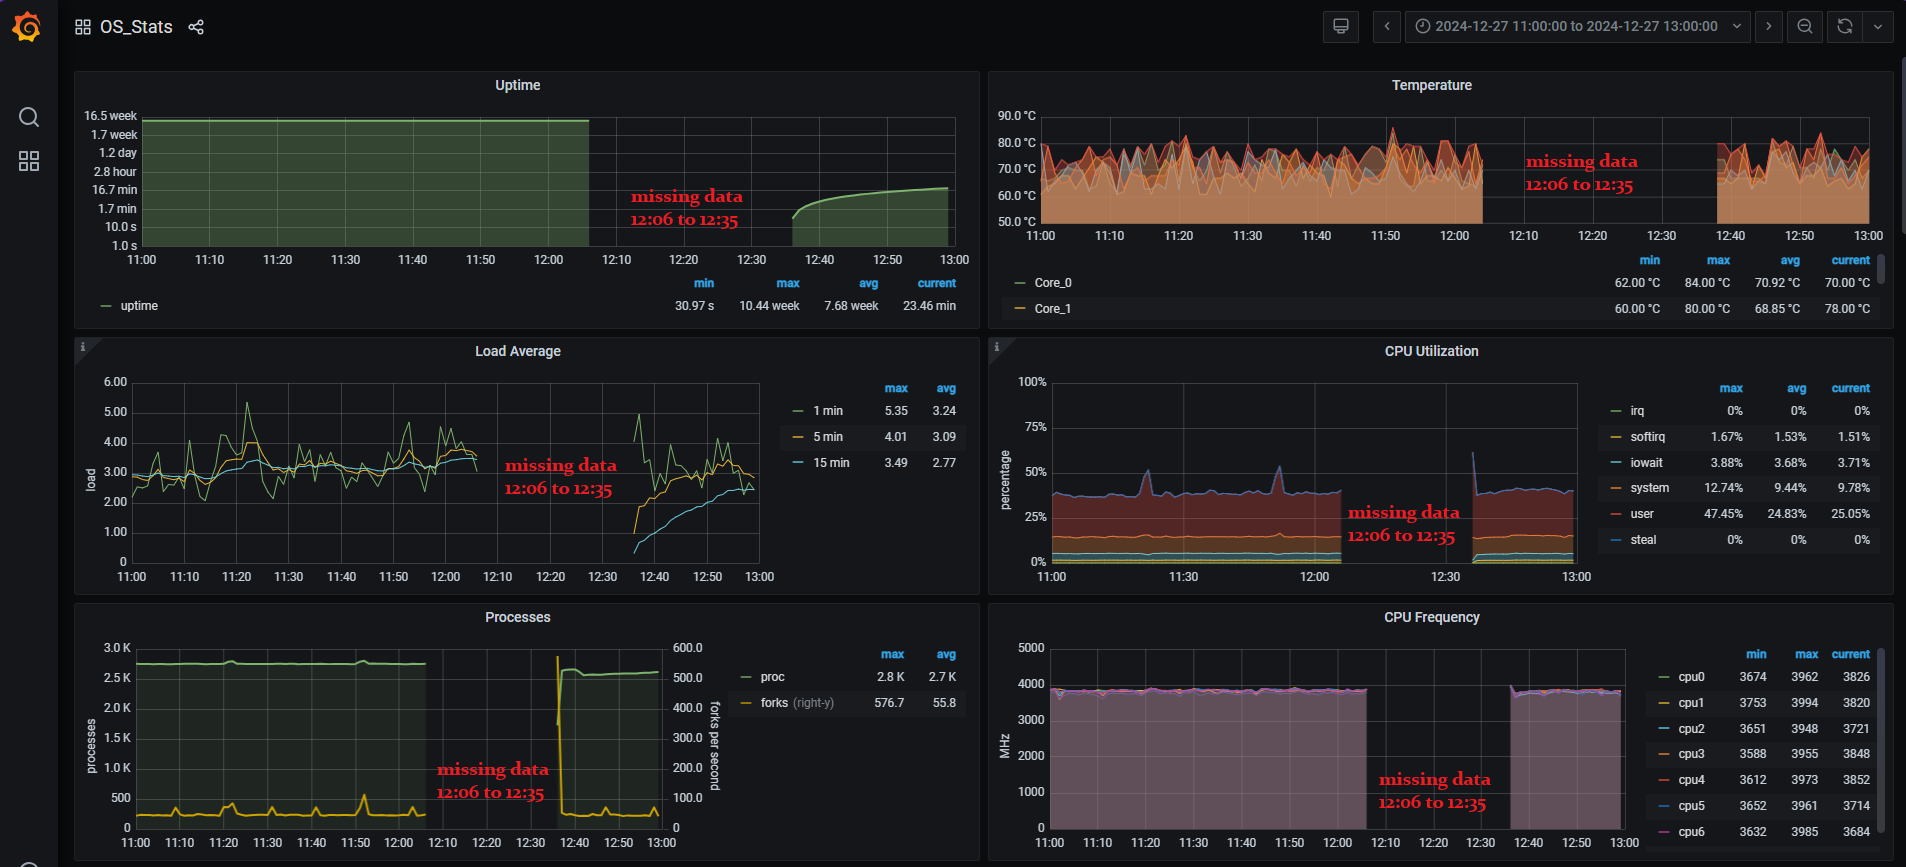Open the Processes panel title menu
The image size is (1906, 867).
click(518, 617)
